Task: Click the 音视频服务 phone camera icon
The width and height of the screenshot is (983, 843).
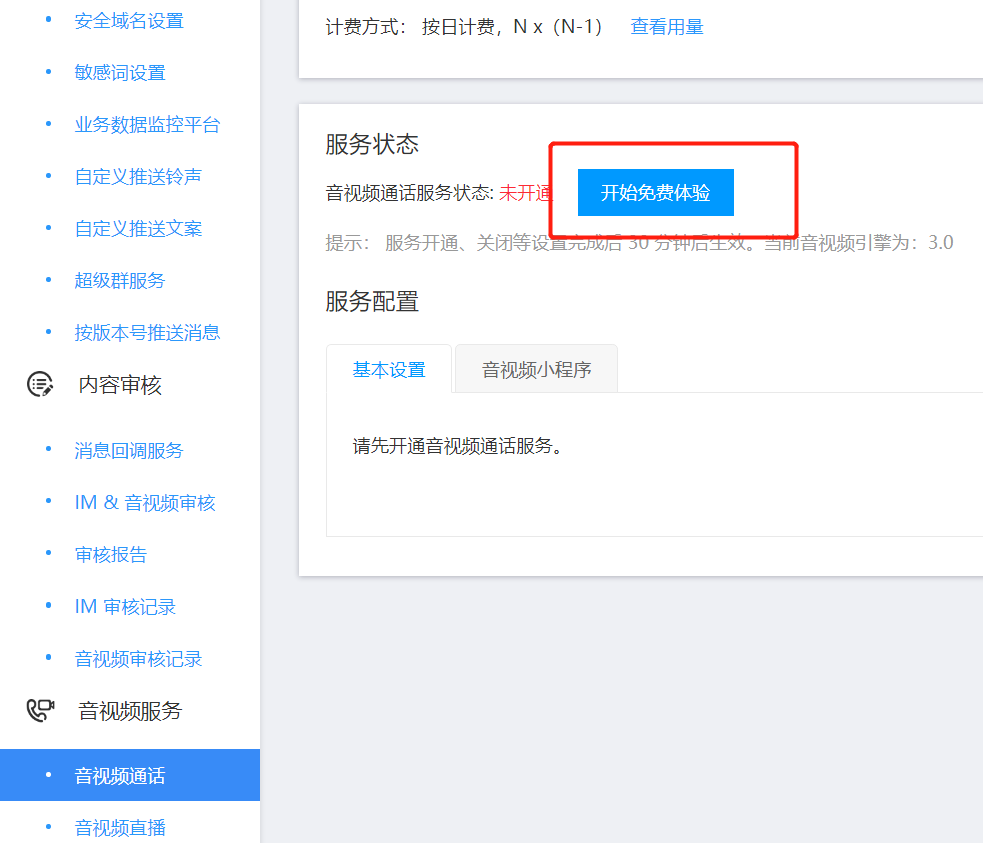Action: [x=40, y=711]
